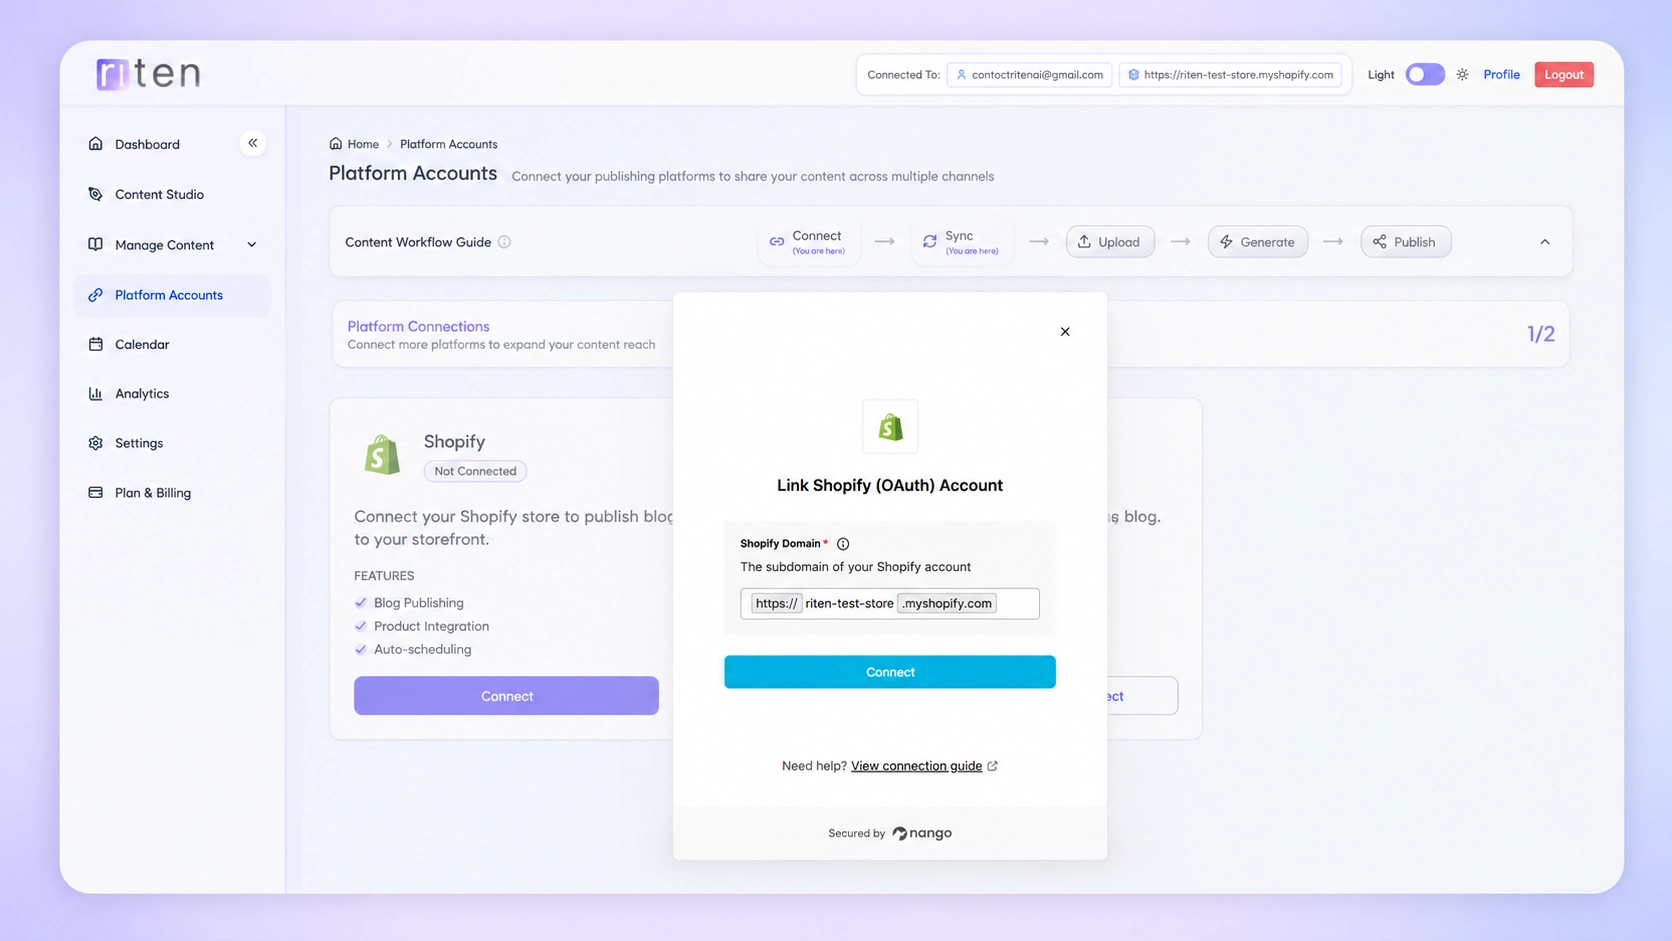
Task: Click the Manage Content book icon
Action: [x=96, y=245]
